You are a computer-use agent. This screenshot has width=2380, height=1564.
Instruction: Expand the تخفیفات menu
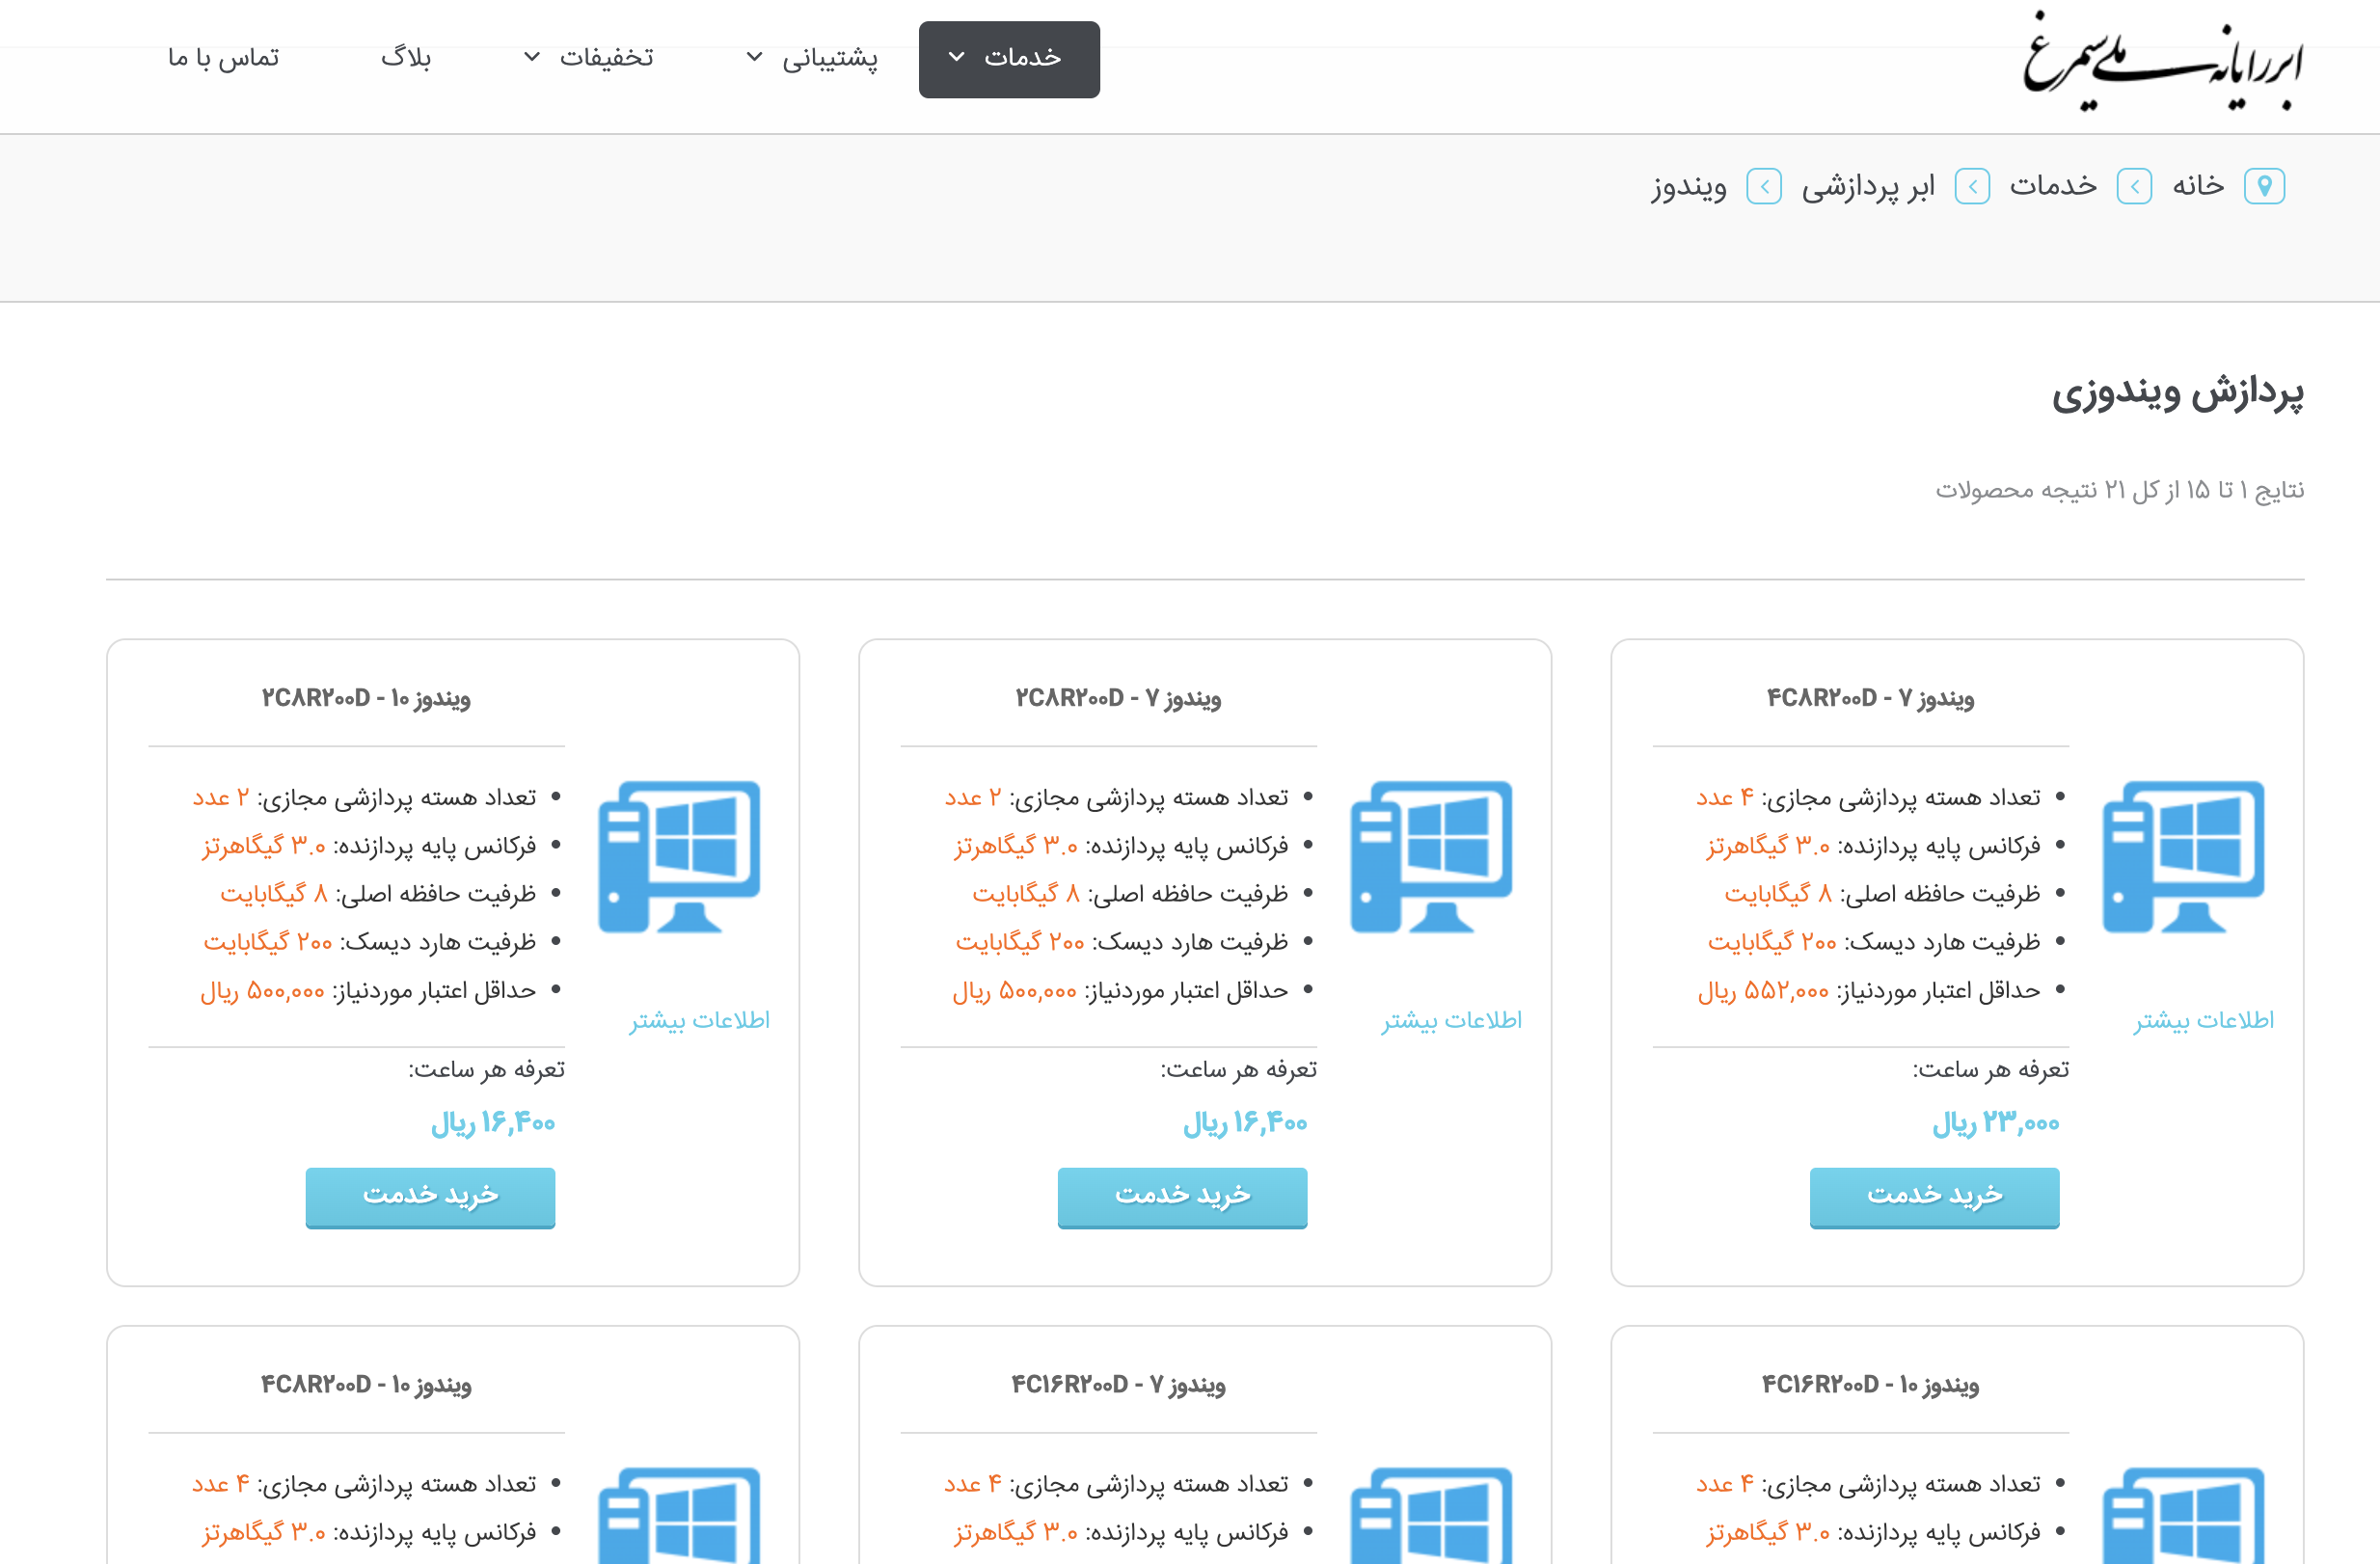tap(590, 59)
